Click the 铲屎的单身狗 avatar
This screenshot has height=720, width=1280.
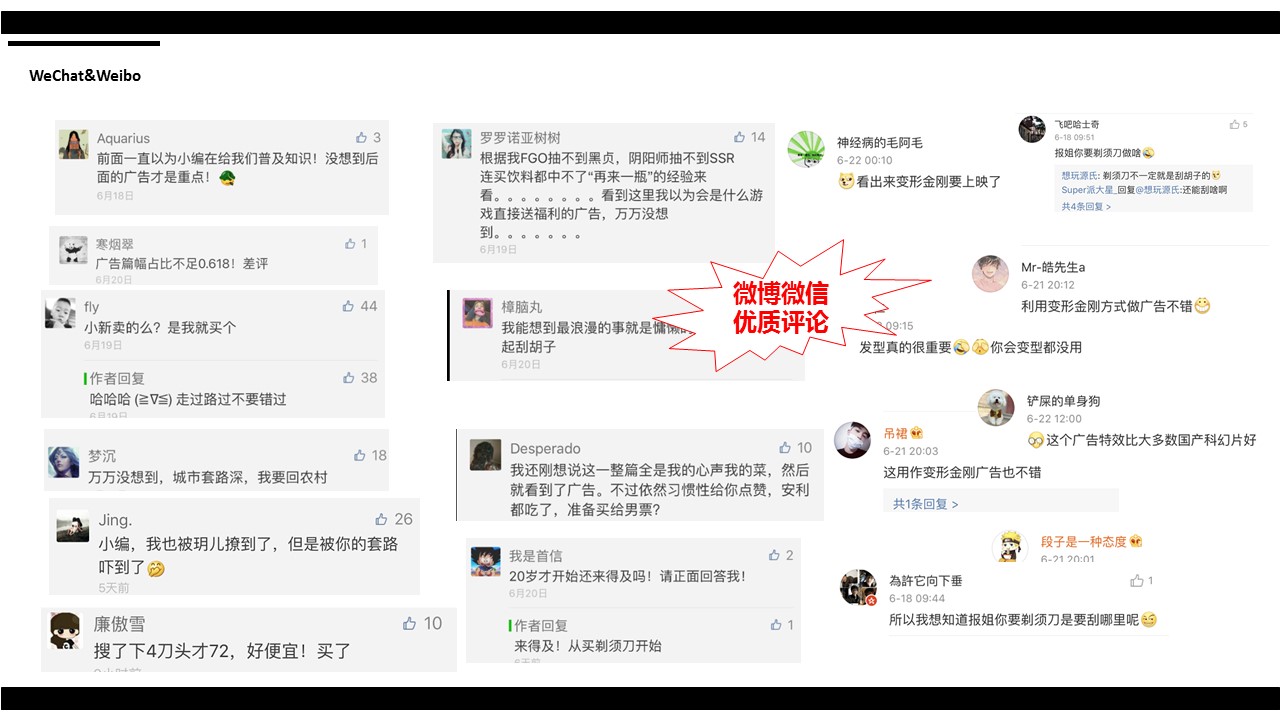click(997, 407)
